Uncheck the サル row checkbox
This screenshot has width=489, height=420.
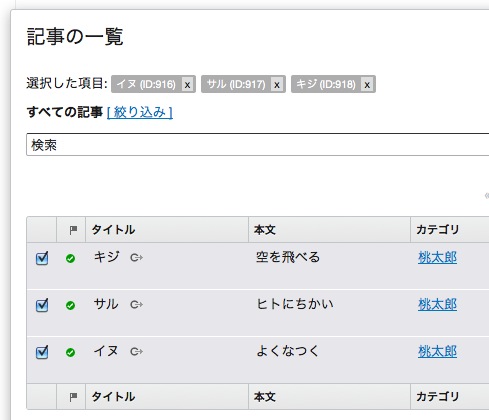(42, 305)
